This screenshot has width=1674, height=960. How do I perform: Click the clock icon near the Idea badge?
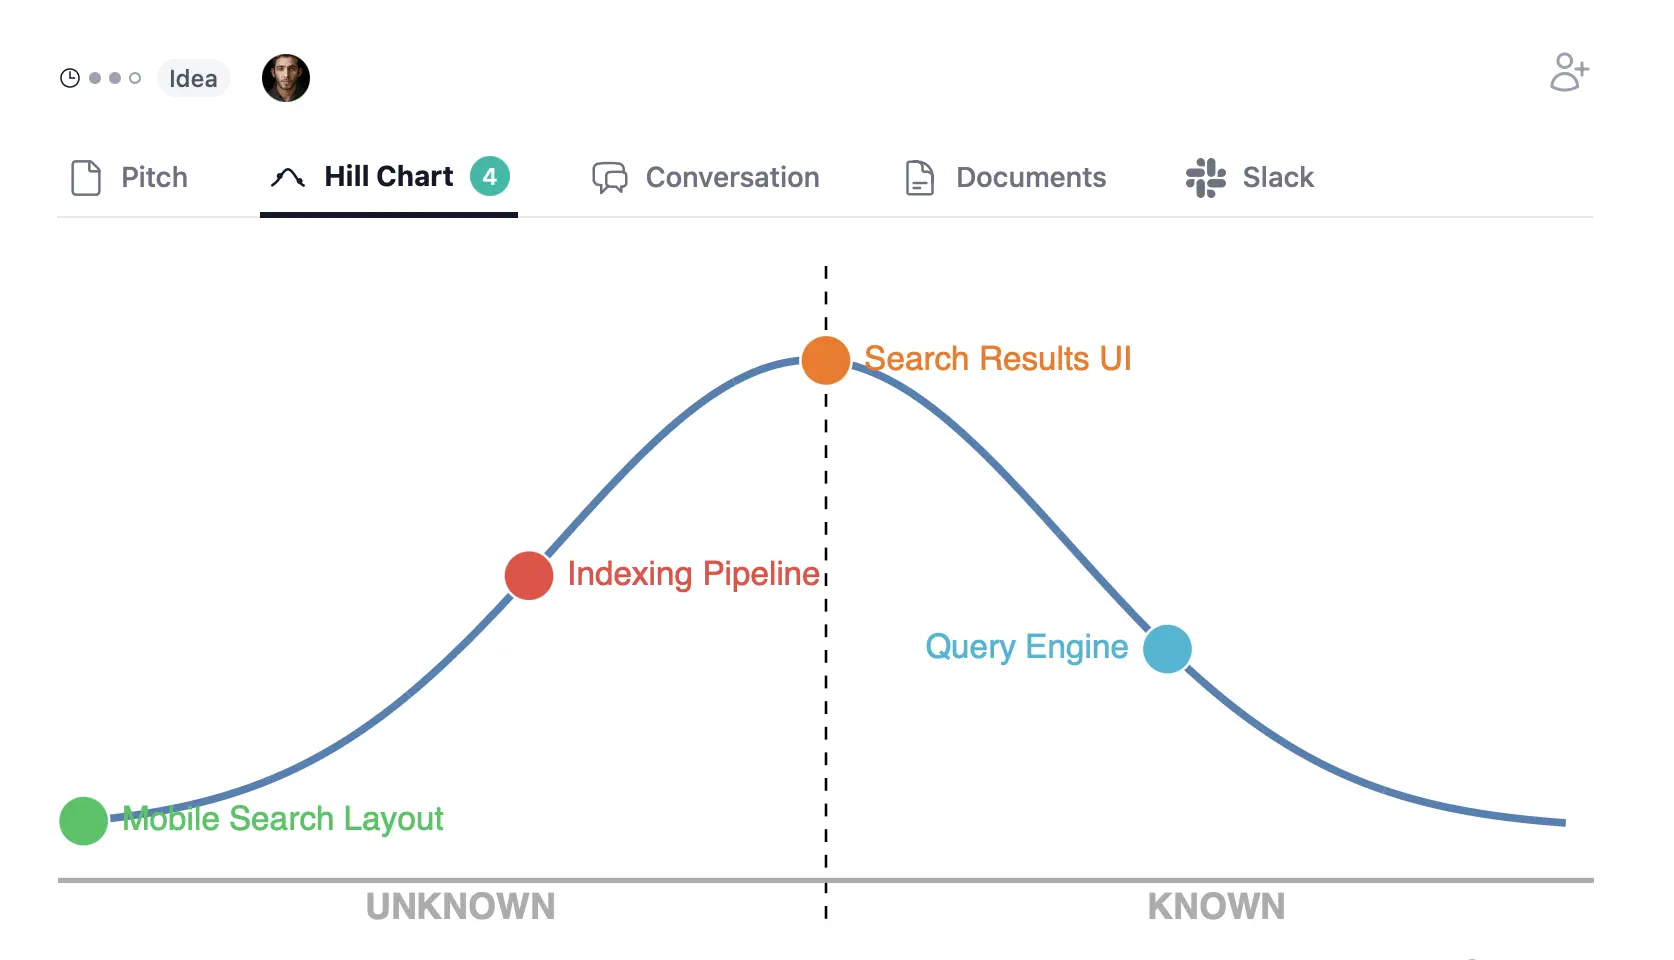[x=70, y=77]
